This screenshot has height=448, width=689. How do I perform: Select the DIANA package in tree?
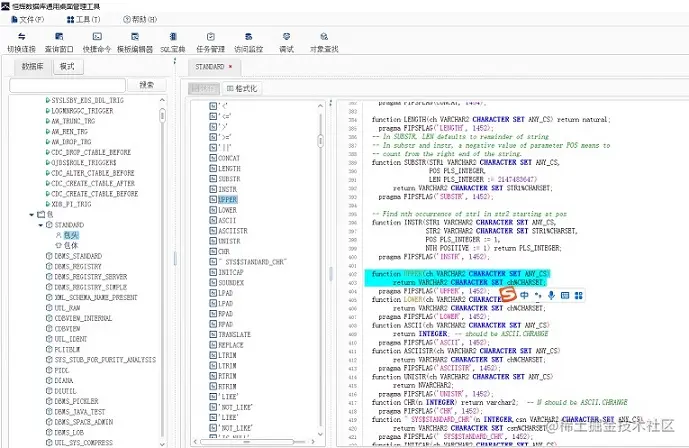[64, 380]
